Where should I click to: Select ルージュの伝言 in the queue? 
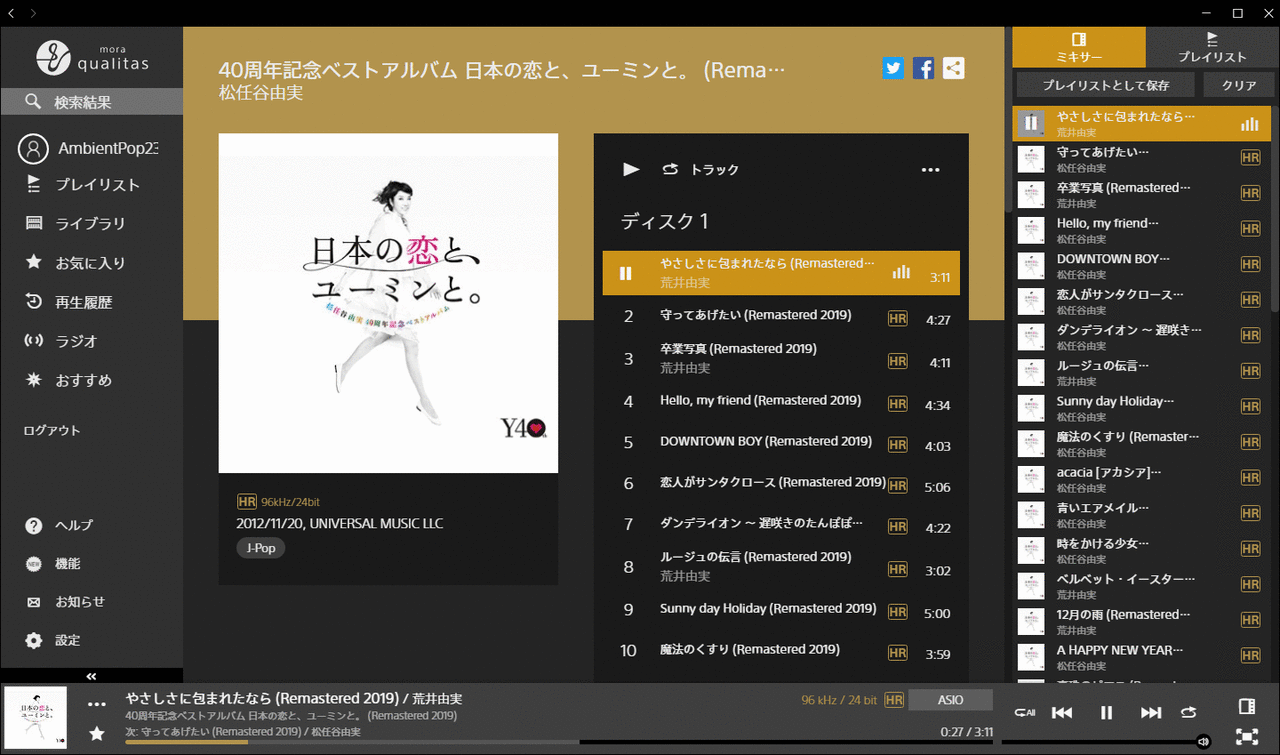coord(1142,372)
